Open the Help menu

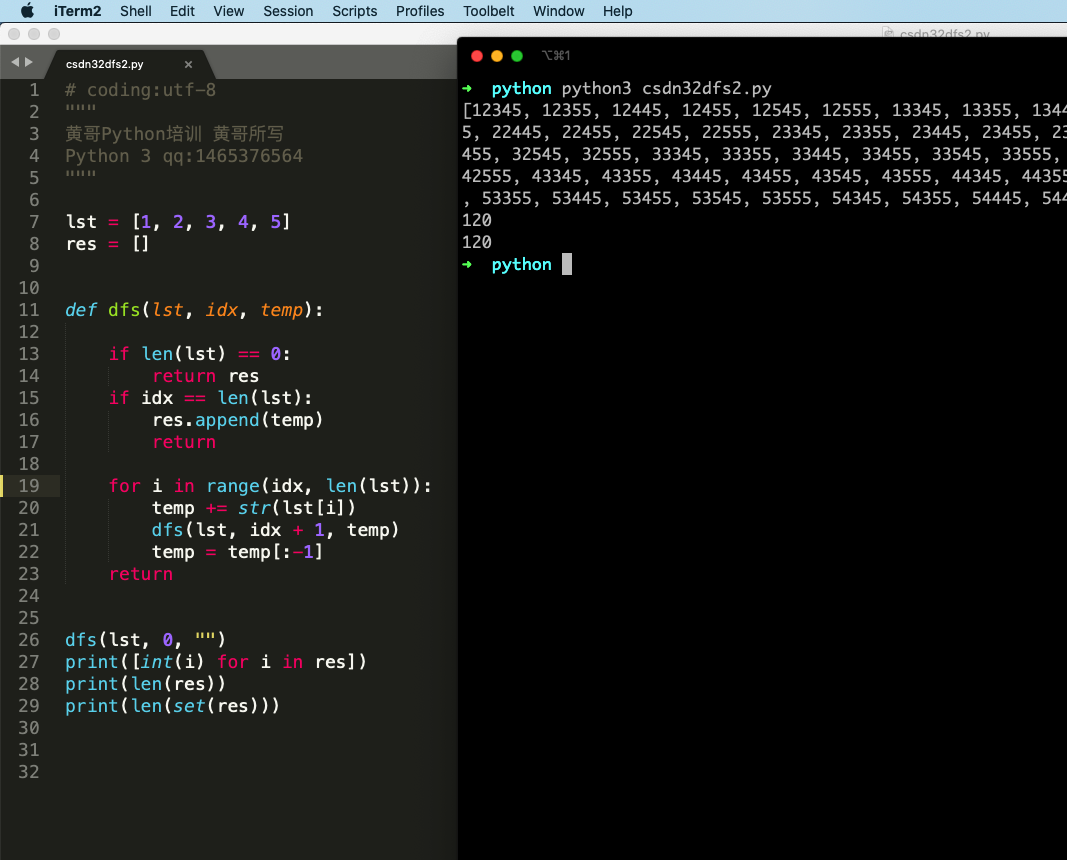617,11
